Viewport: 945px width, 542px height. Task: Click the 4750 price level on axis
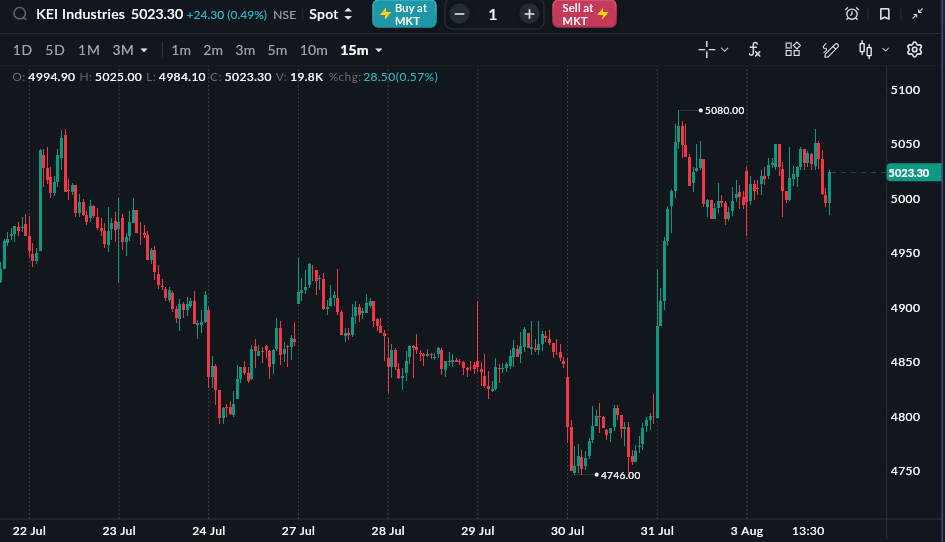pos(905,471)
